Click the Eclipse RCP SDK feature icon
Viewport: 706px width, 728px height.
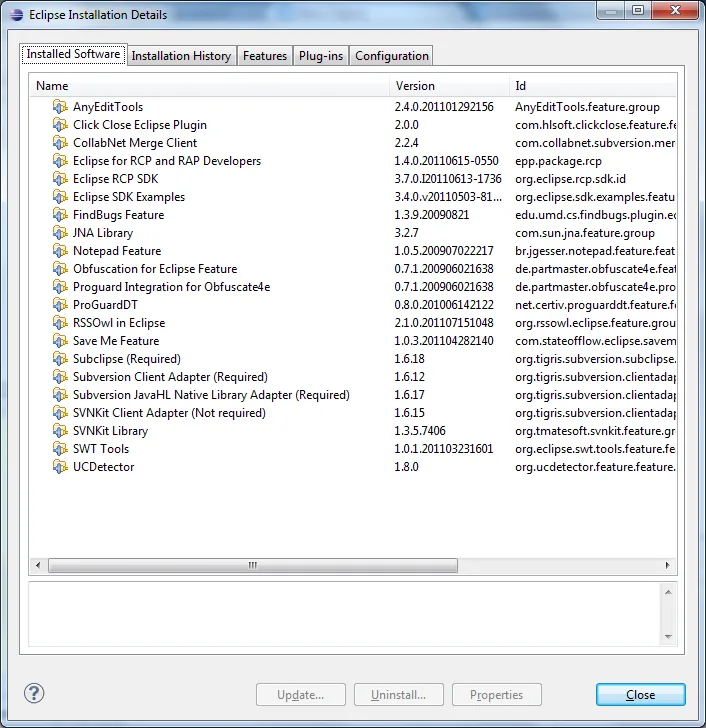click(59, 179)
